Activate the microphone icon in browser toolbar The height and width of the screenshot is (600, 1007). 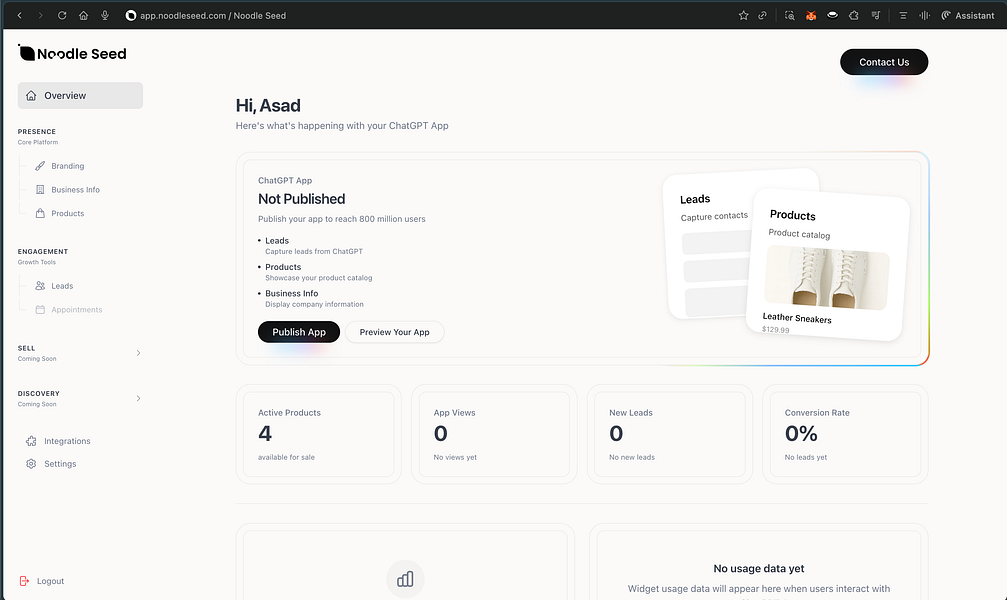tap(105, 15)
